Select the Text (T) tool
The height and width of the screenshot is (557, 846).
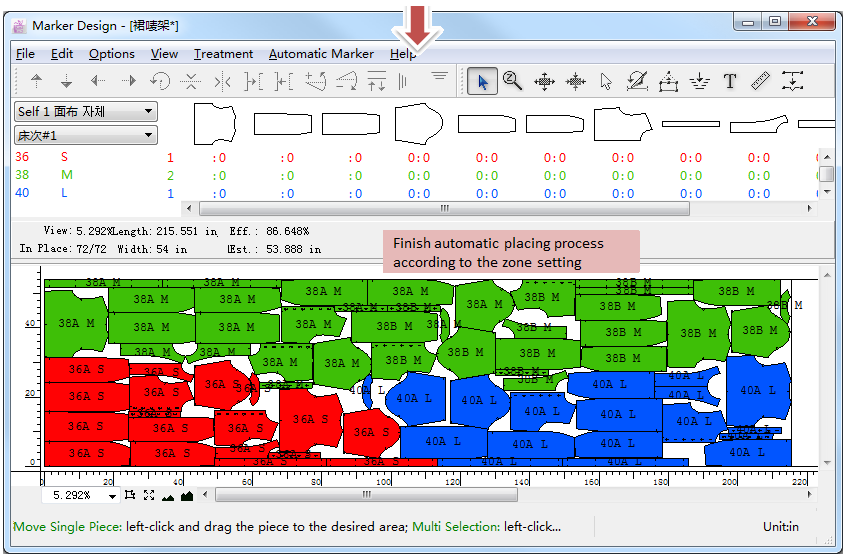click(730, 82)
